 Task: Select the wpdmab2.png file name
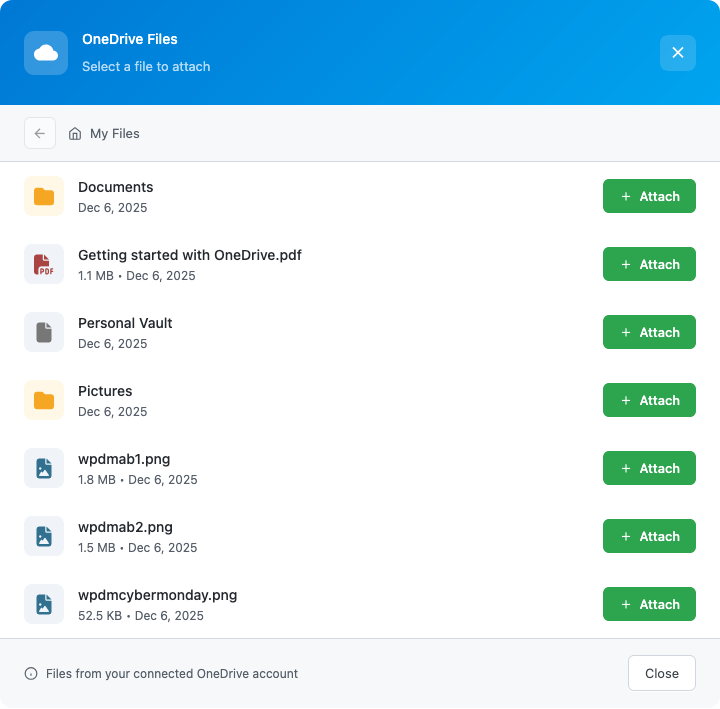pyautogui.click(x=125, y=527)
